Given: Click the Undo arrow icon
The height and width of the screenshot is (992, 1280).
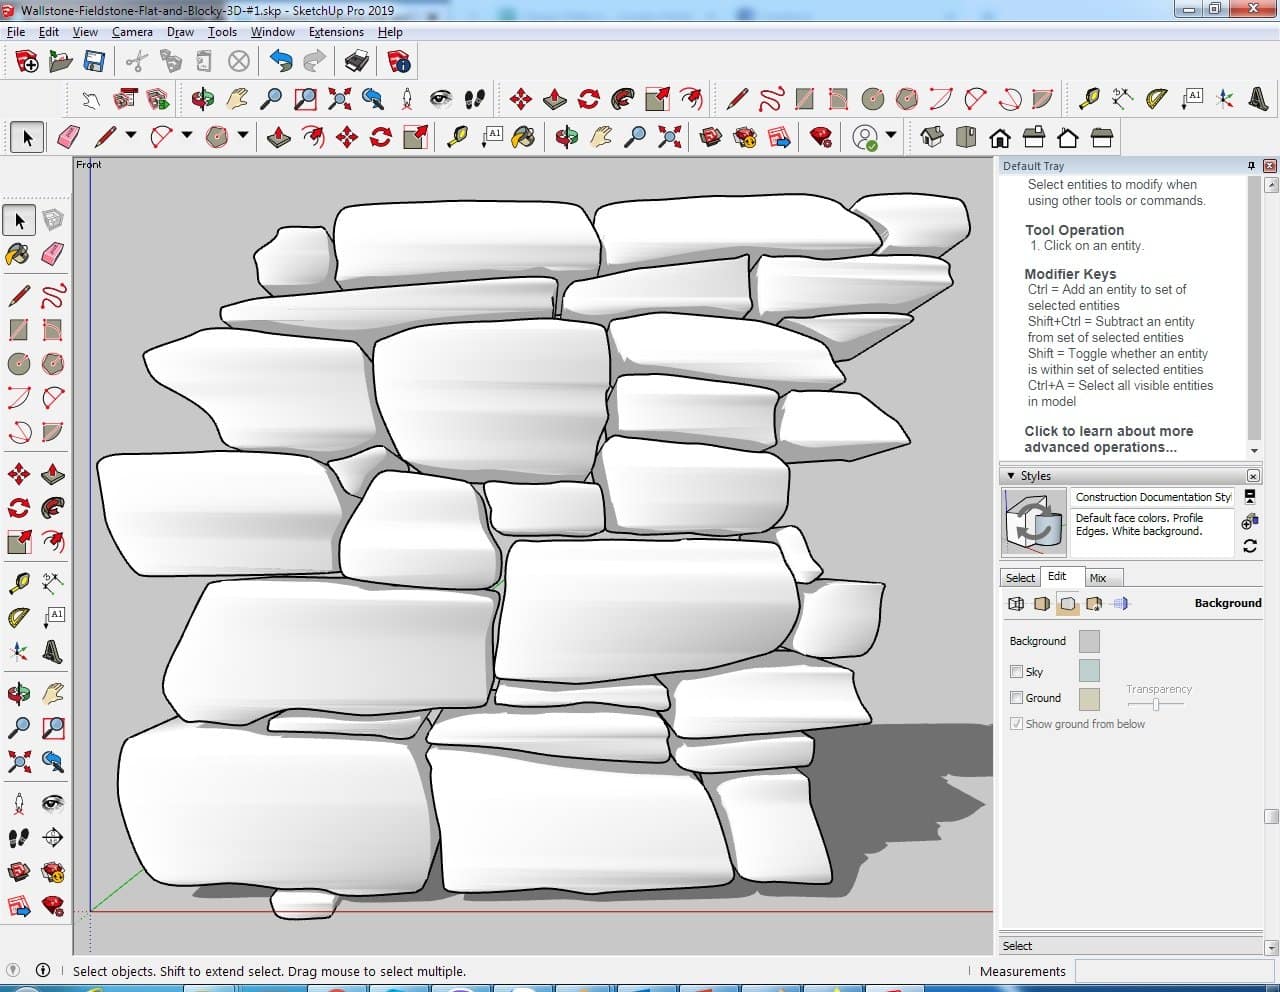Looking at the screenshot, I should (281, 62).
